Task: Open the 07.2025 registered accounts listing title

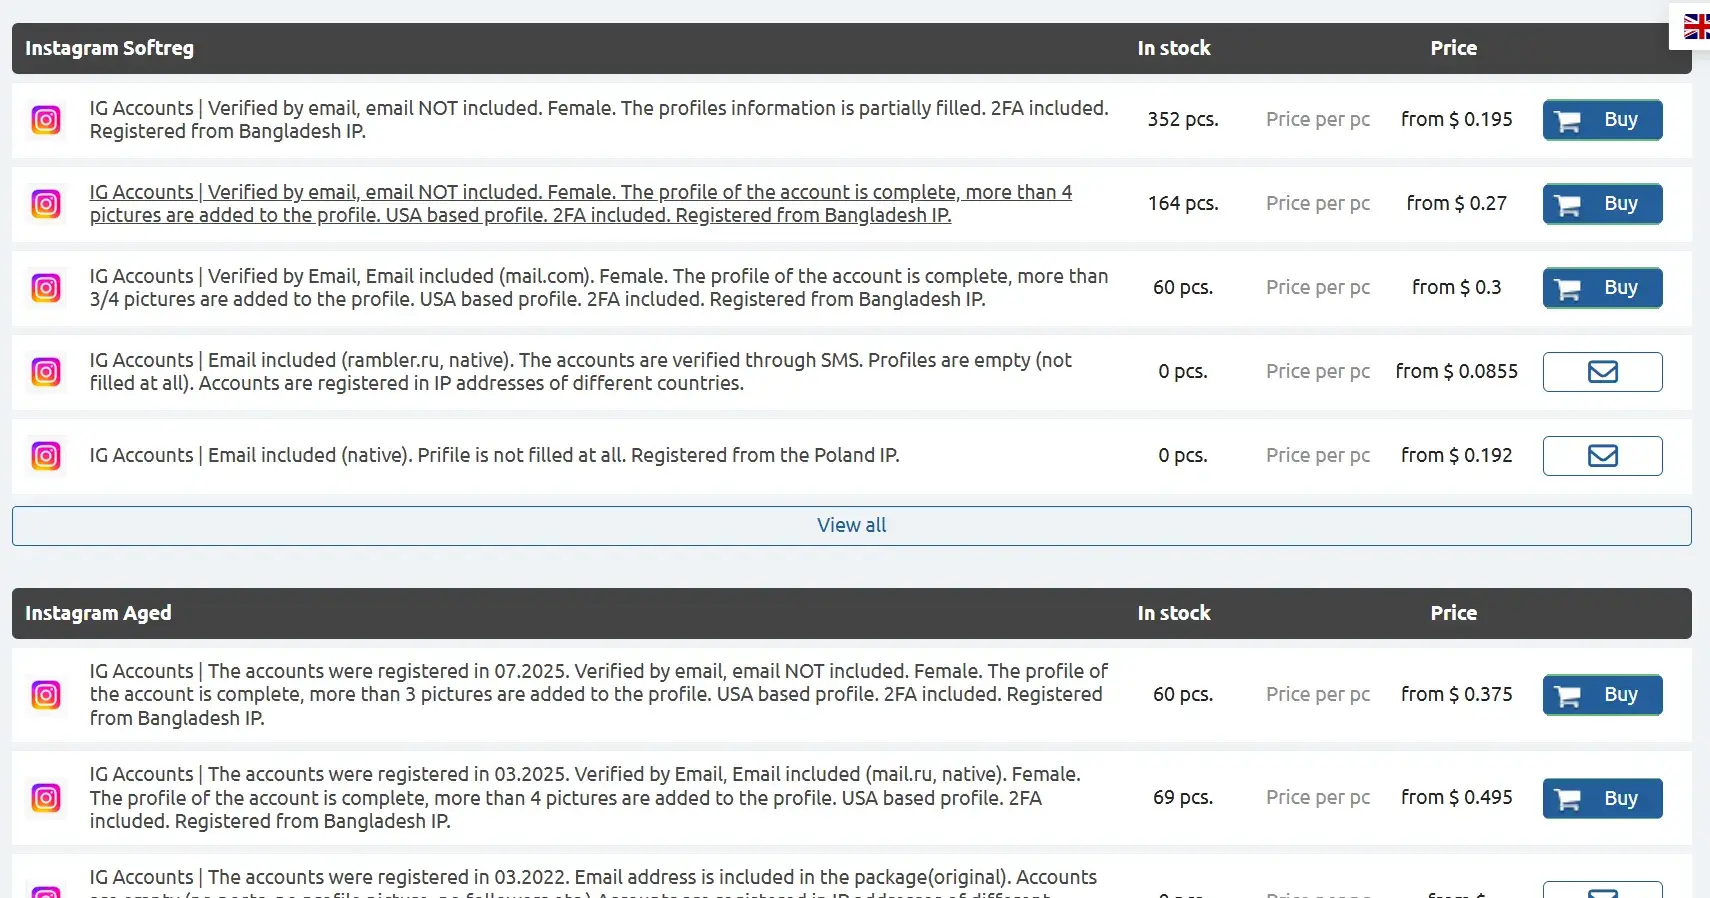Action: [598, 695]
